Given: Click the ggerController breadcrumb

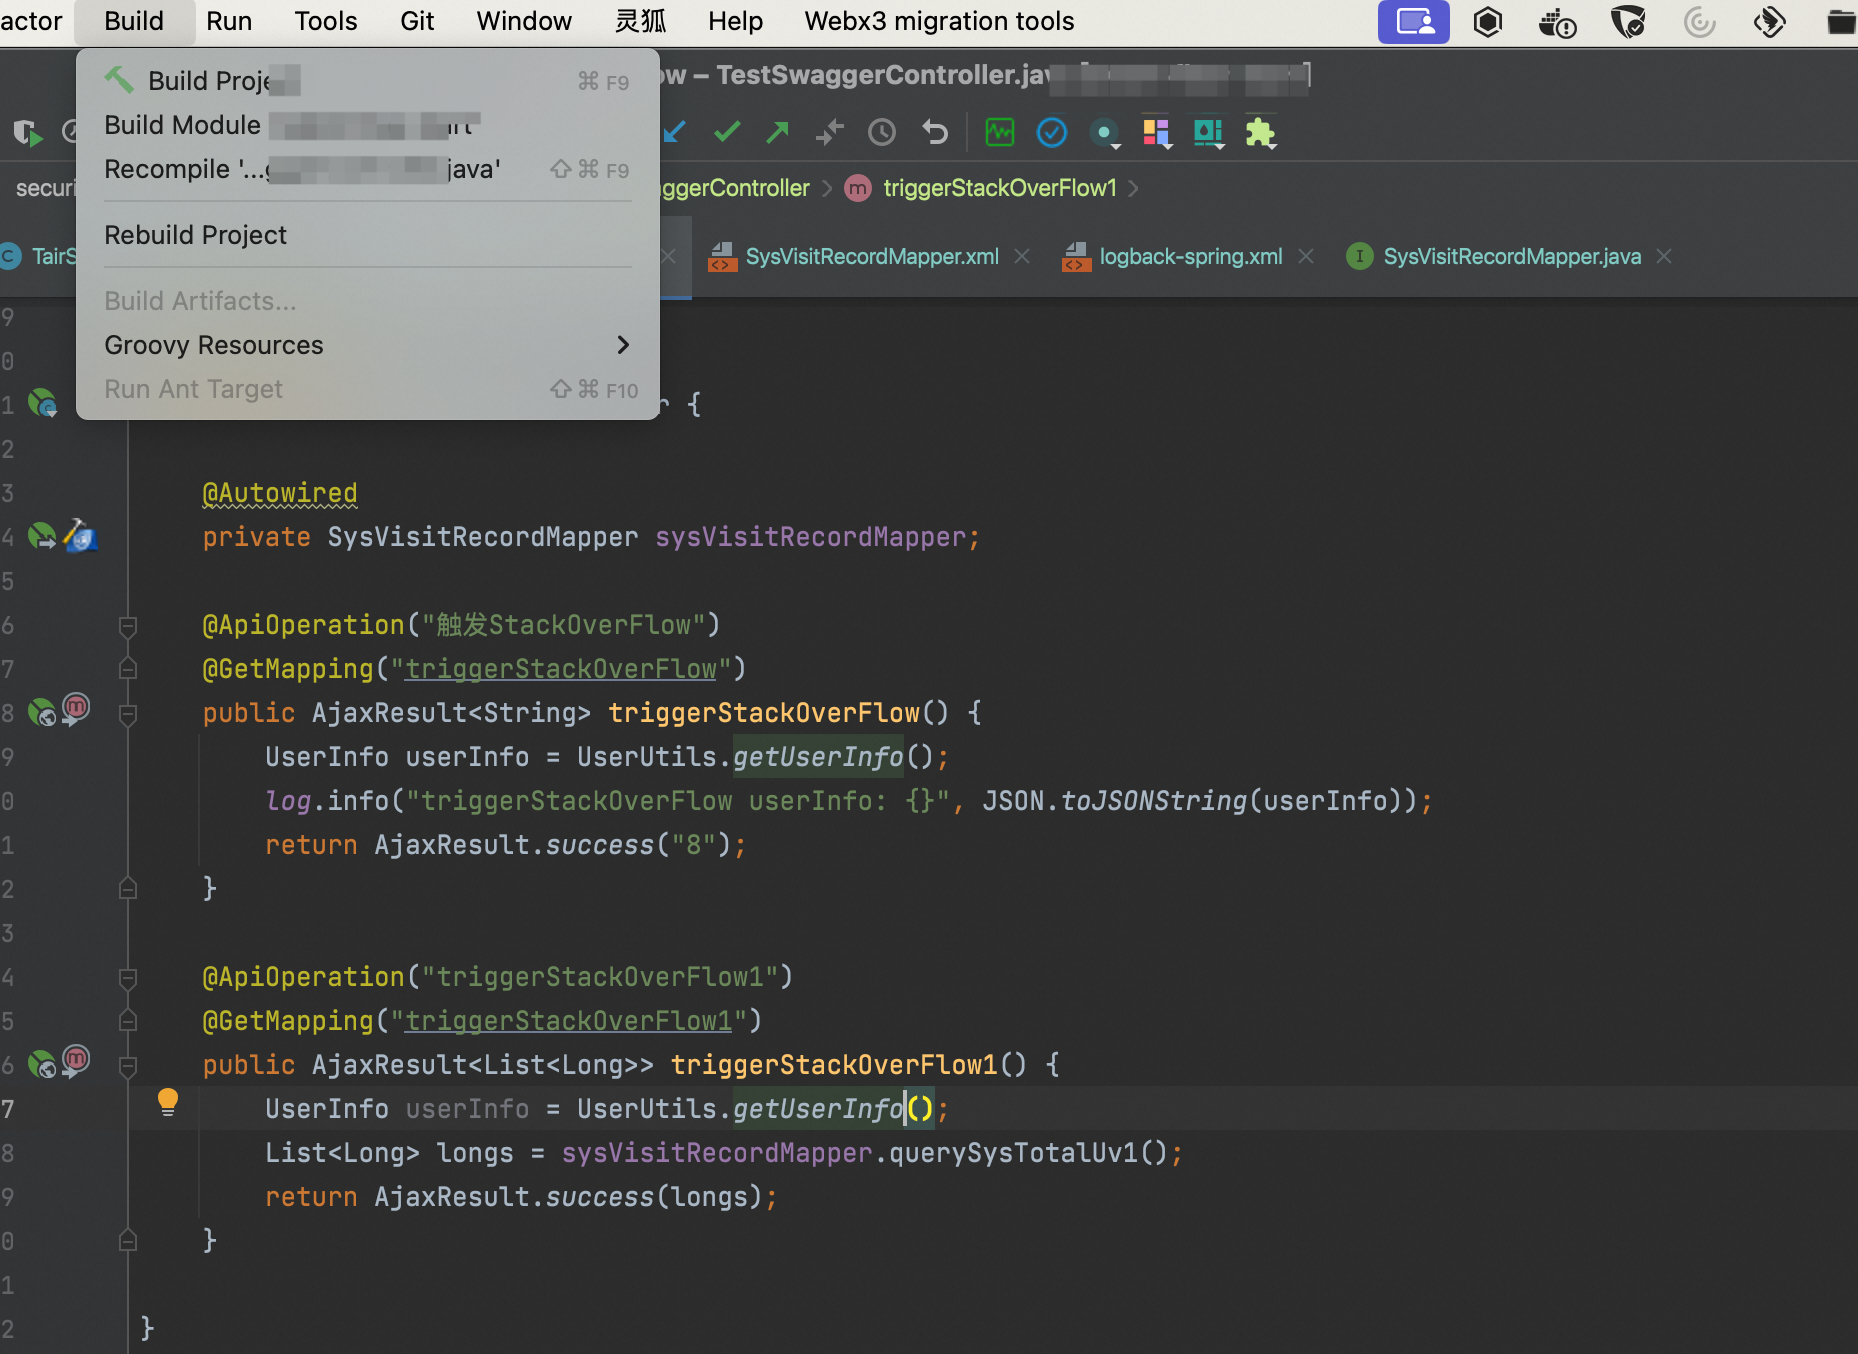Looking at the screenshot, I should [736, 188].
